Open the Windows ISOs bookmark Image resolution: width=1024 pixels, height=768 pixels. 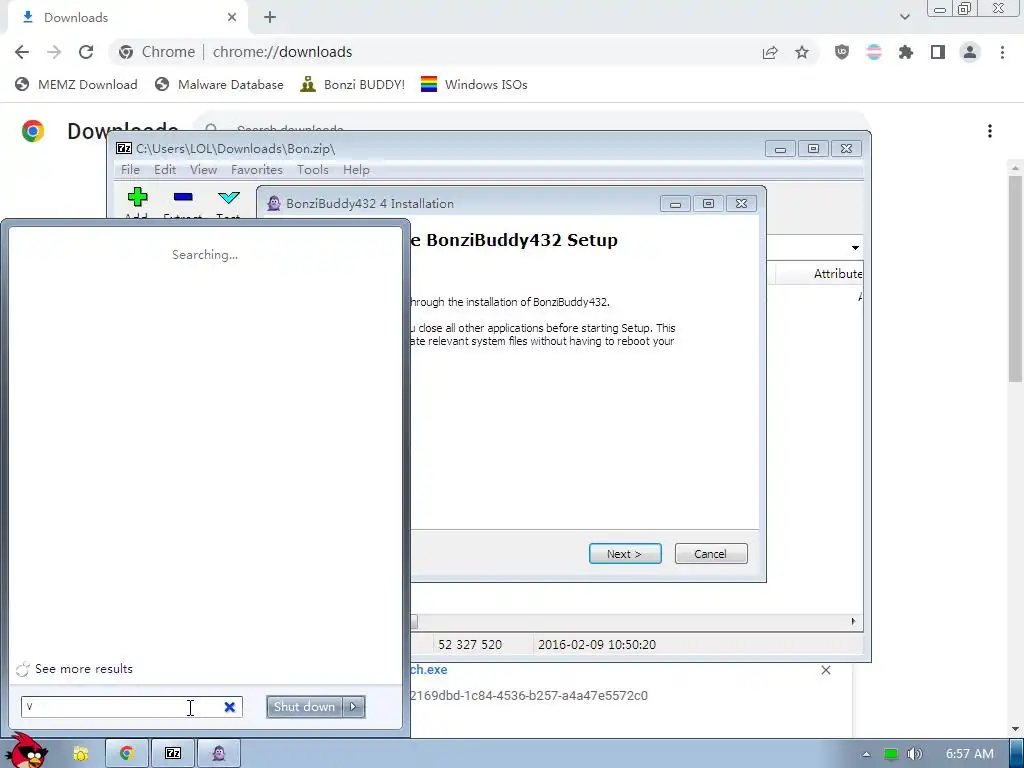(x=474, y=84)
